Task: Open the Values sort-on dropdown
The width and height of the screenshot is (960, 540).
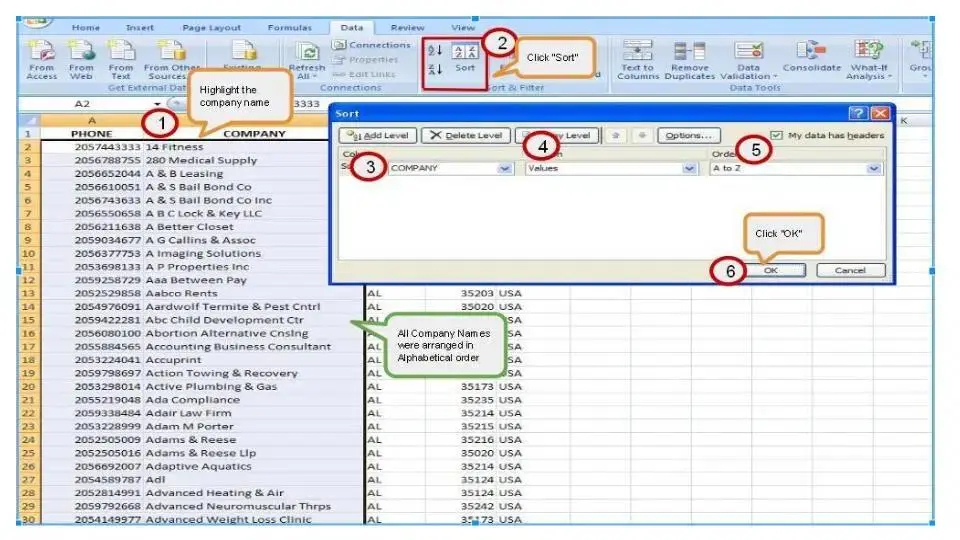Action: tap(688, 169)
